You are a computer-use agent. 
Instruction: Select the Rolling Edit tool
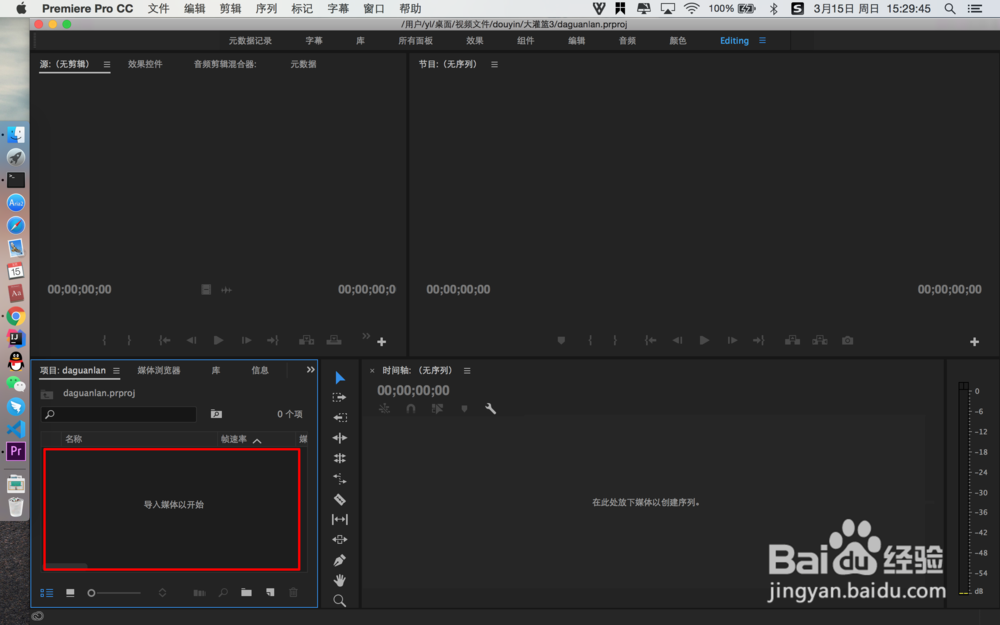(x=340, y=459)
